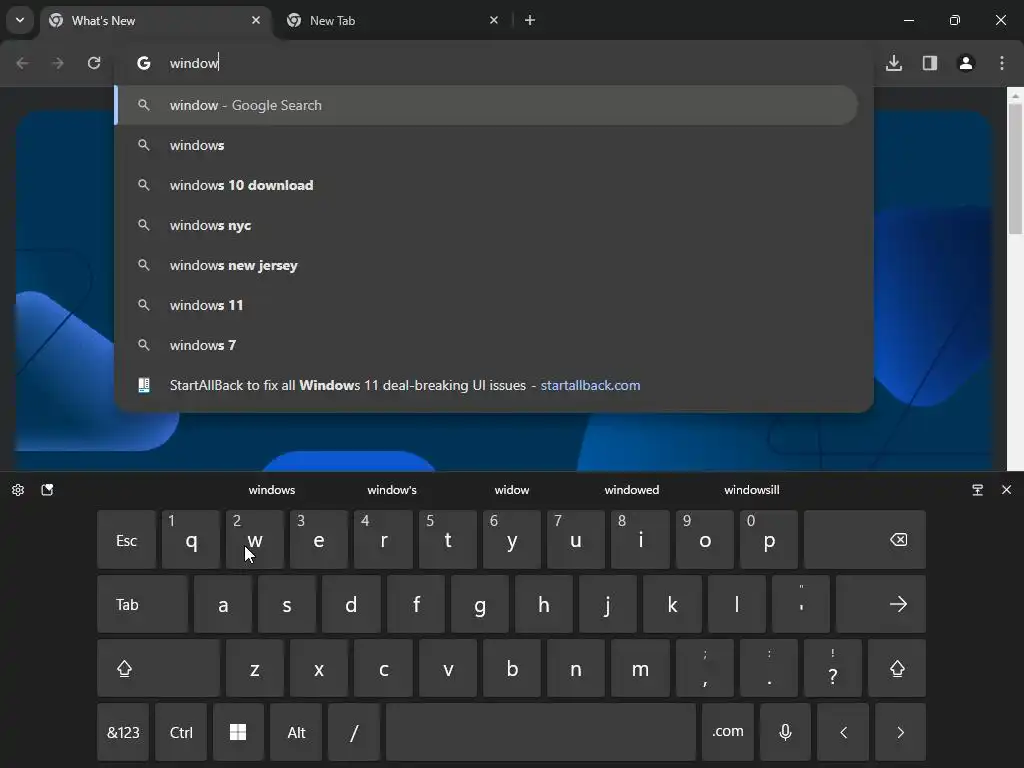Image resolution: width=1024 pixels, height=768 pixels.
Task: Open touch keyboard settings gear
Action: pyautogui.click(x=18, y=490)
